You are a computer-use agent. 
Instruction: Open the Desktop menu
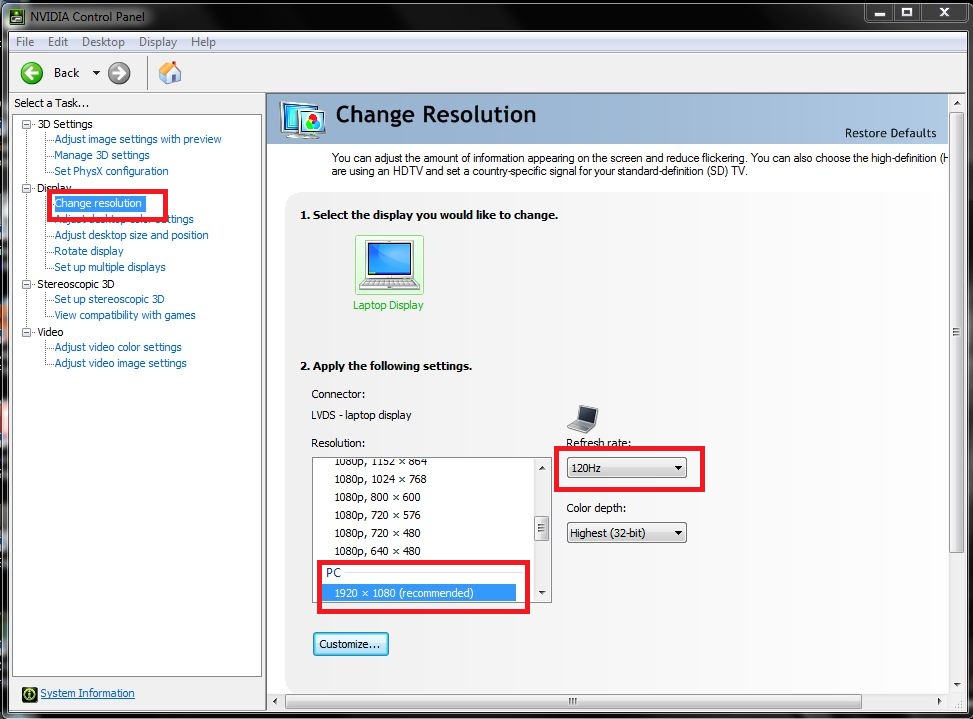pyautogui.click(x=103, y=42)
